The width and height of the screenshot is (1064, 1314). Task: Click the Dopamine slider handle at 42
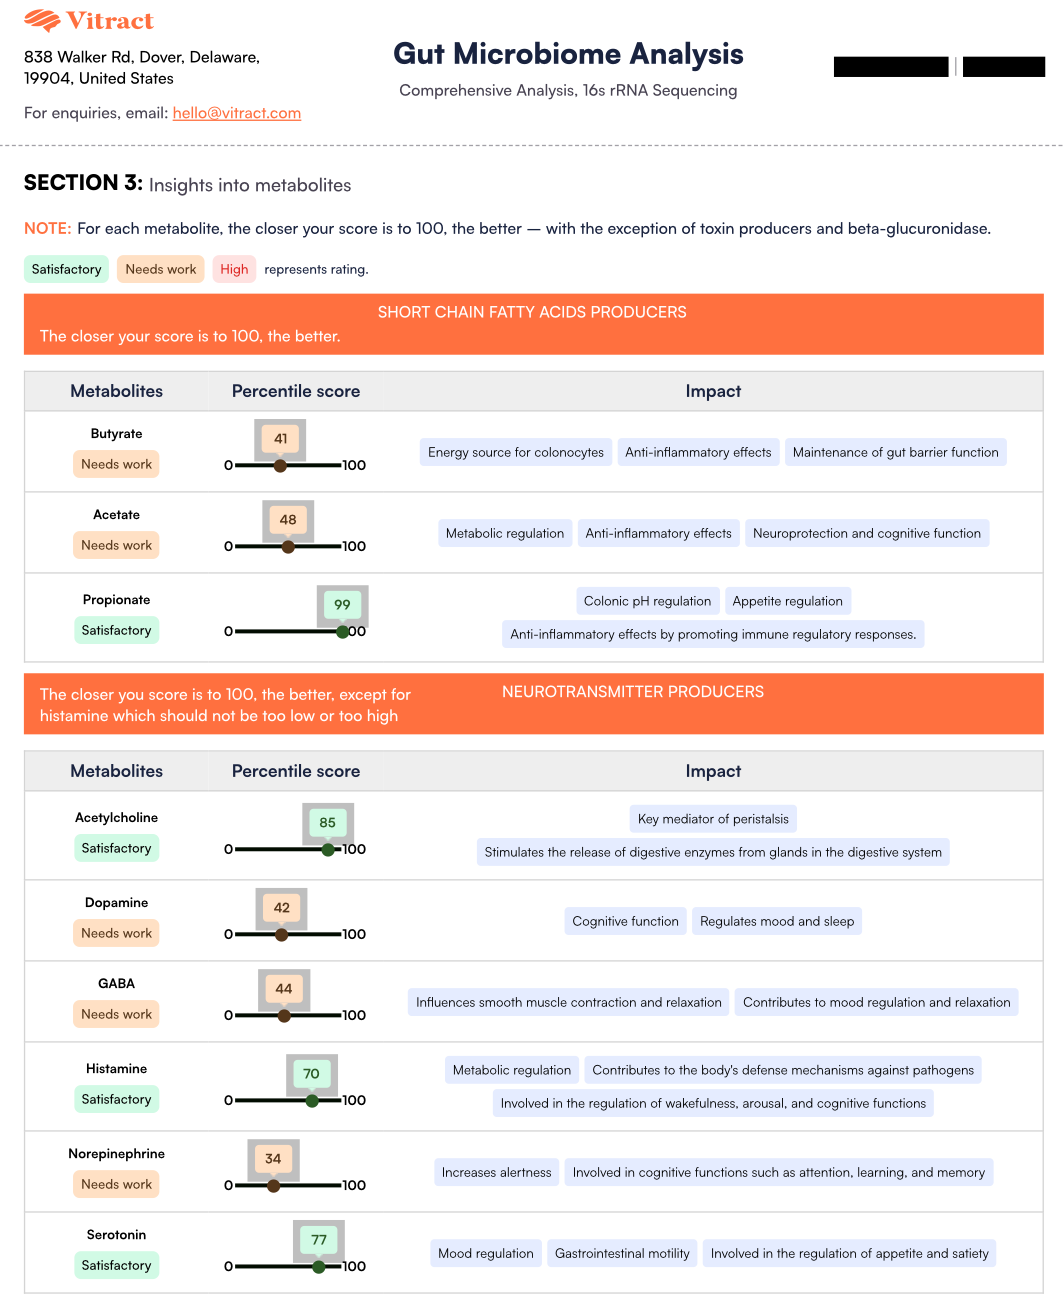(281, 935)
